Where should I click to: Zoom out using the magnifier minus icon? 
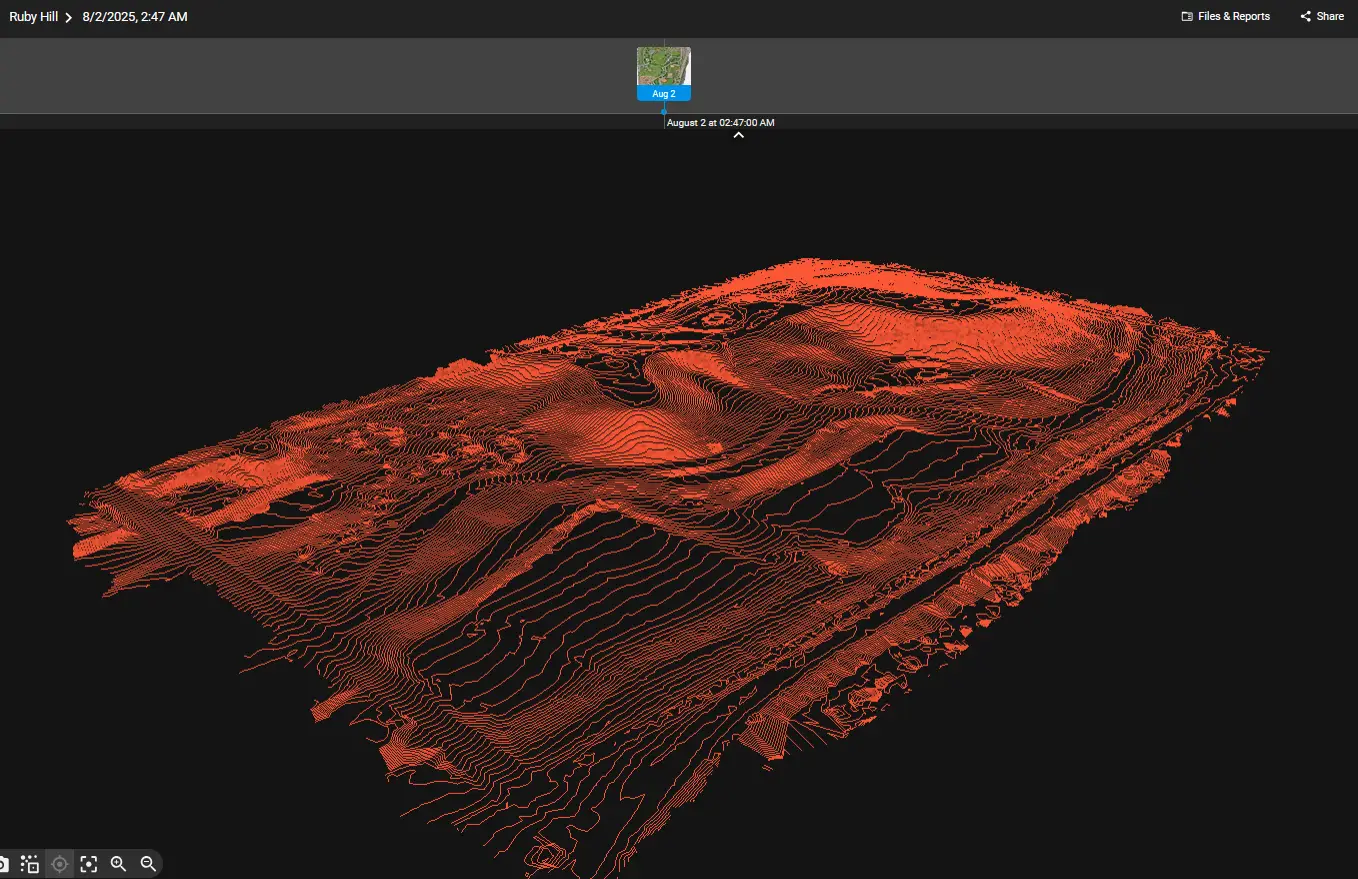(148, 863)
